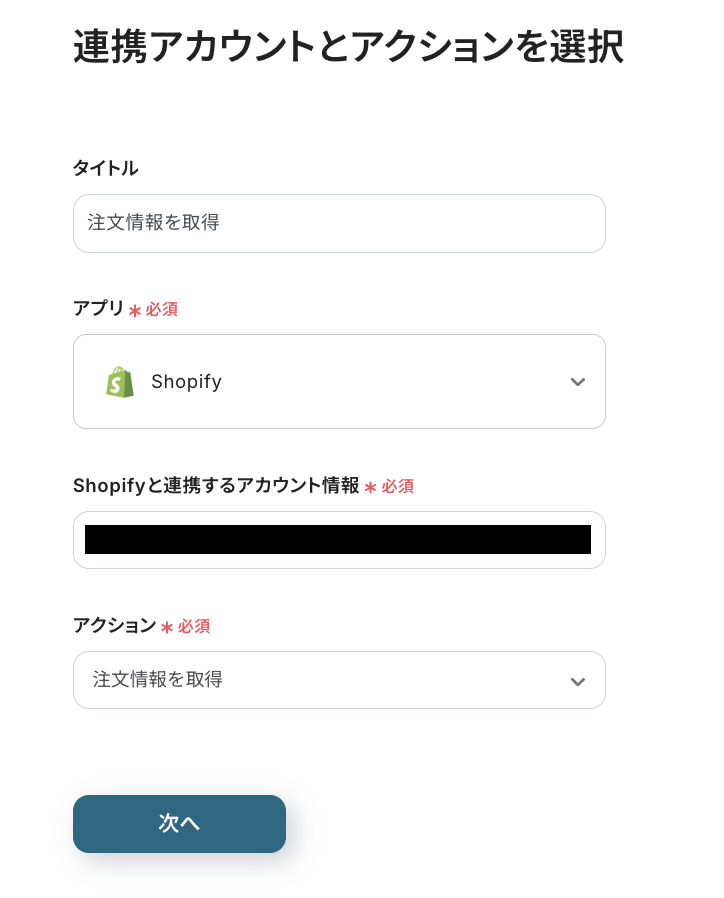Focus the タイトル input field
Image resolution: width=724 pixels, height=898 pixels.
tap(339, 223)
